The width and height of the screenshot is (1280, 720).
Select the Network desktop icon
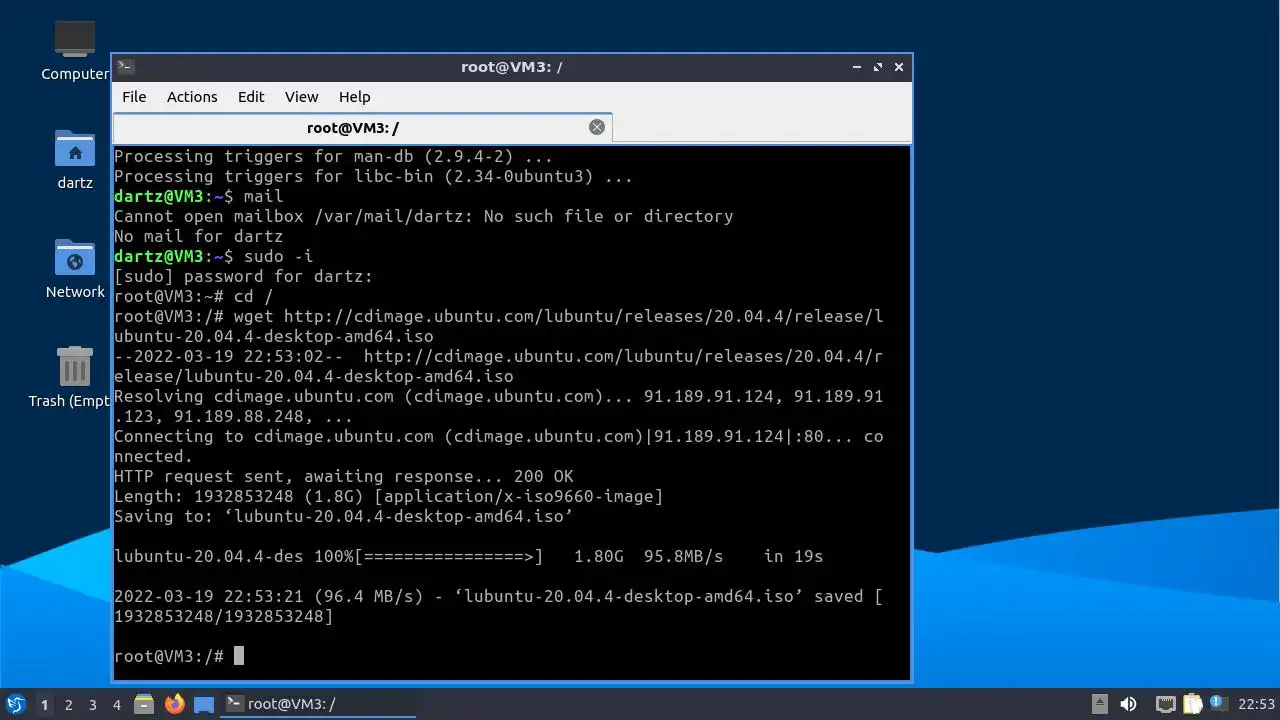pyautogui.click(x=75, y=269)
